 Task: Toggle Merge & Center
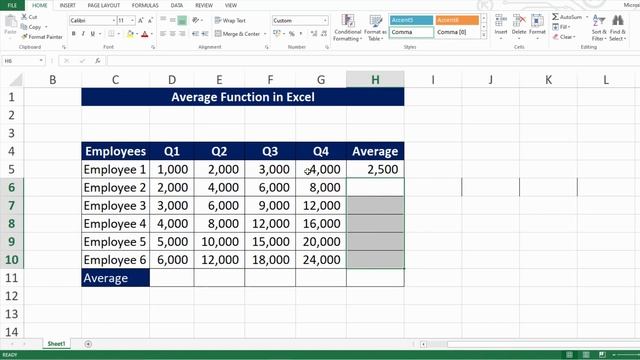coord(238,34)
